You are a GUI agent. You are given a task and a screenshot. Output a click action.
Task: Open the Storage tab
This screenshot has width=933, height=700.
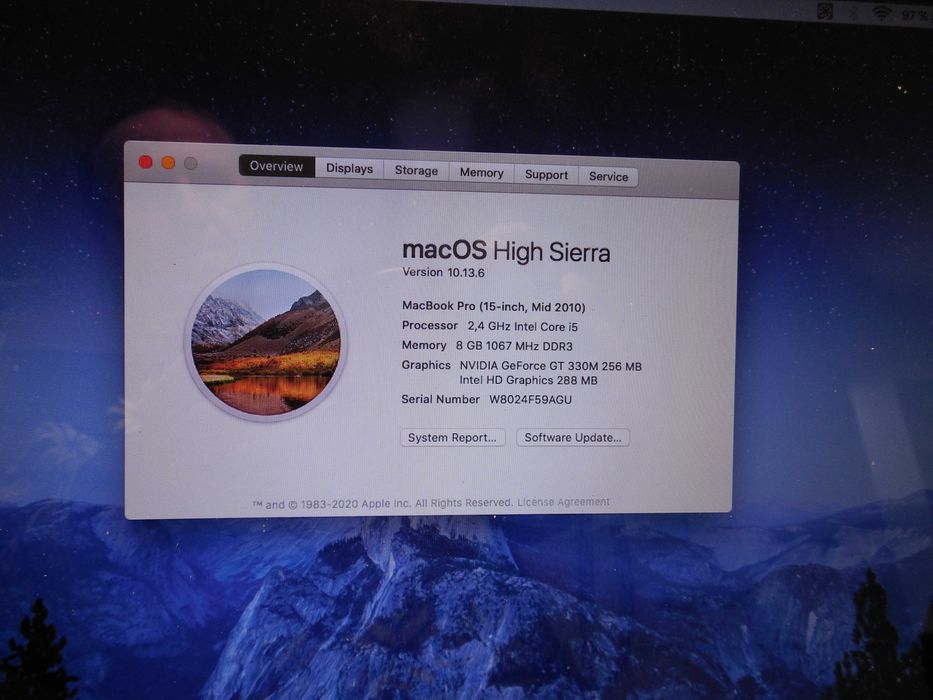click(417, 170)
